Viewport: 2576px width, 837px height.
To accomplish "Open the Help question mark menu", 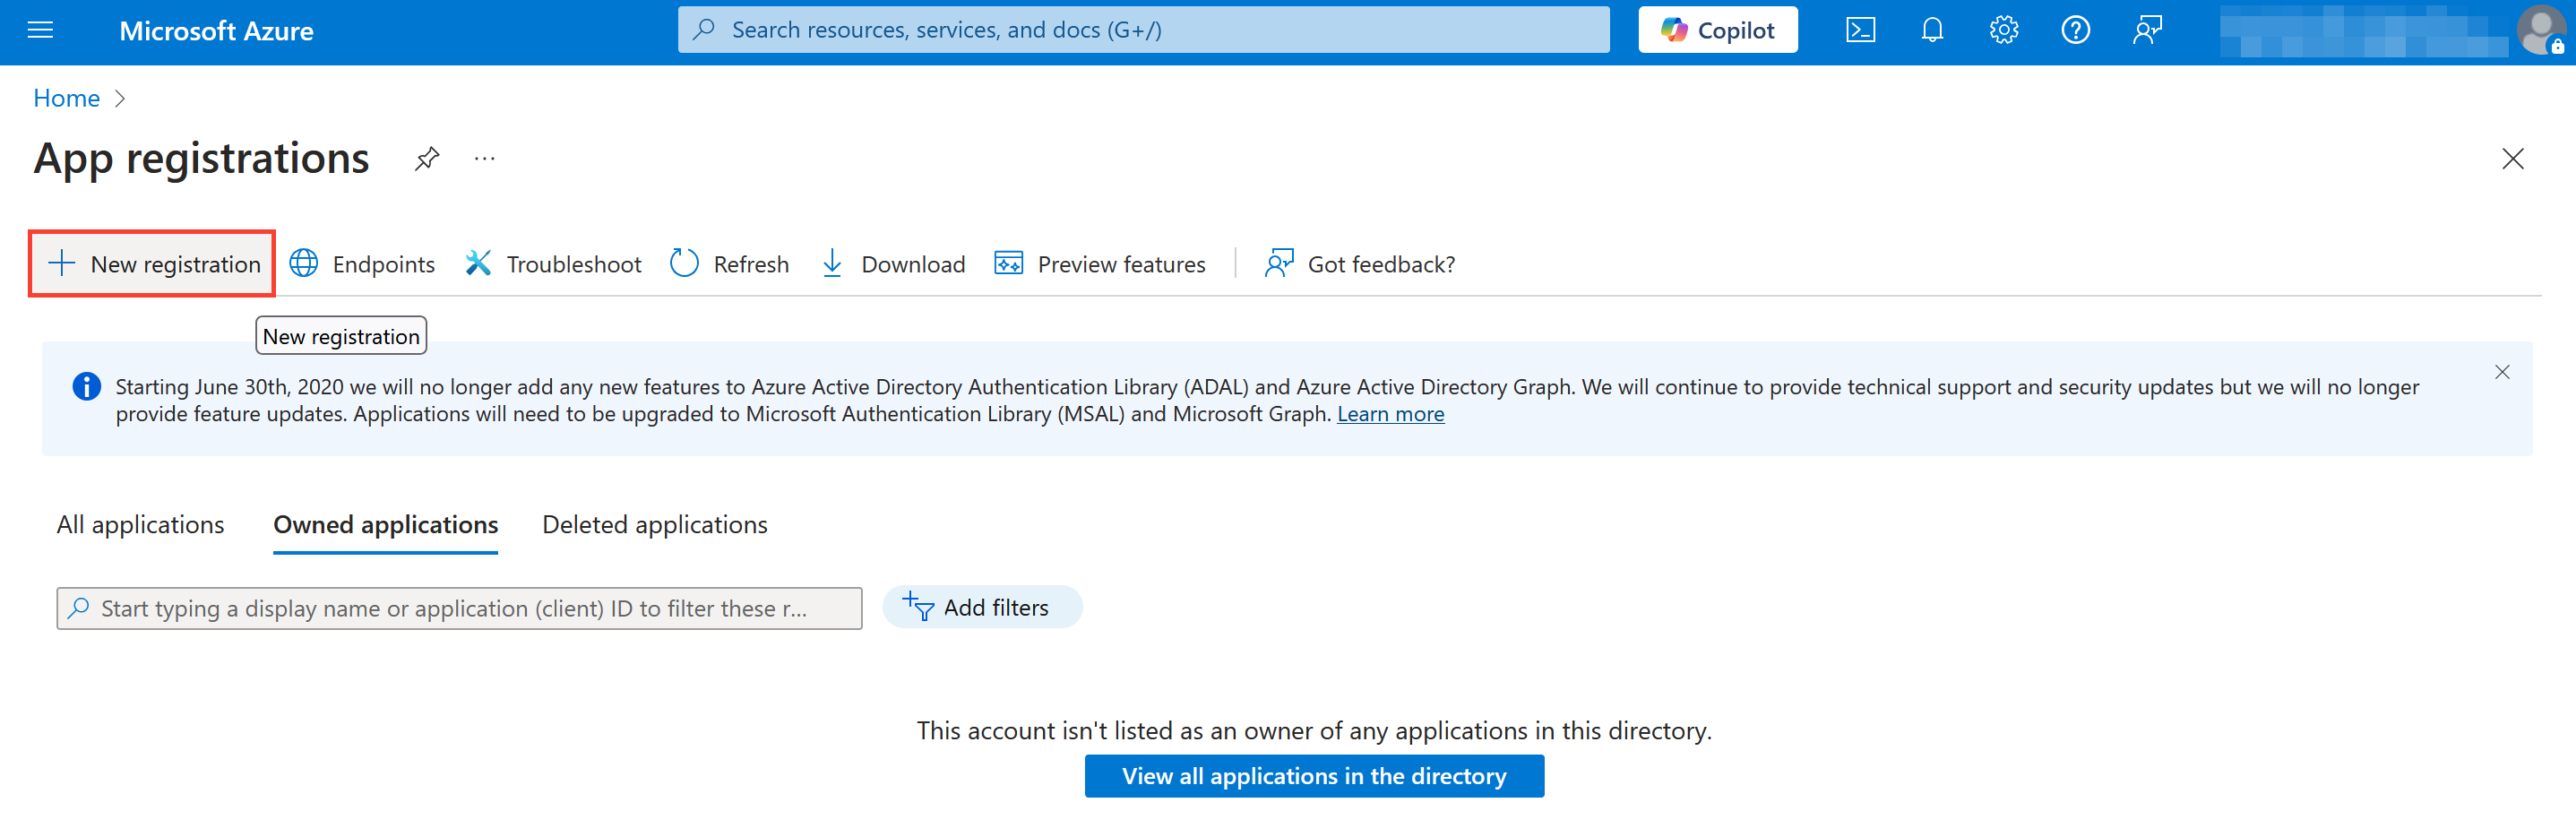I will (2075, 30).
